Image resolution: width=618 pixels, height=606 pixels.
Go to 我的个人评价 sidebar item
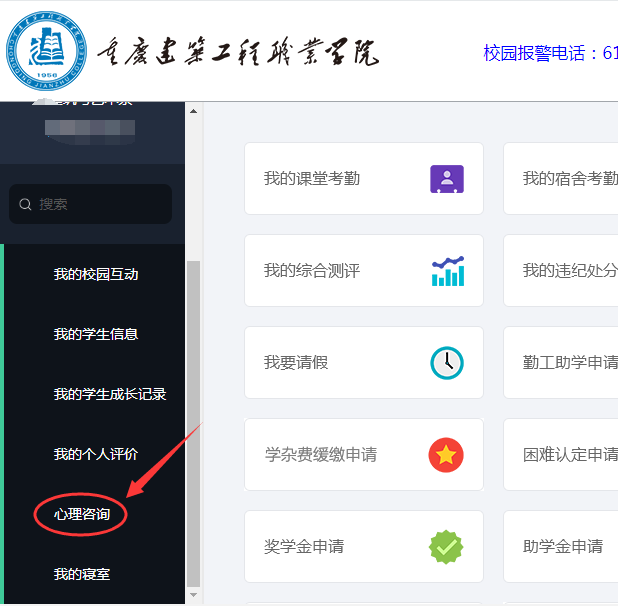[x=96, y=454]
